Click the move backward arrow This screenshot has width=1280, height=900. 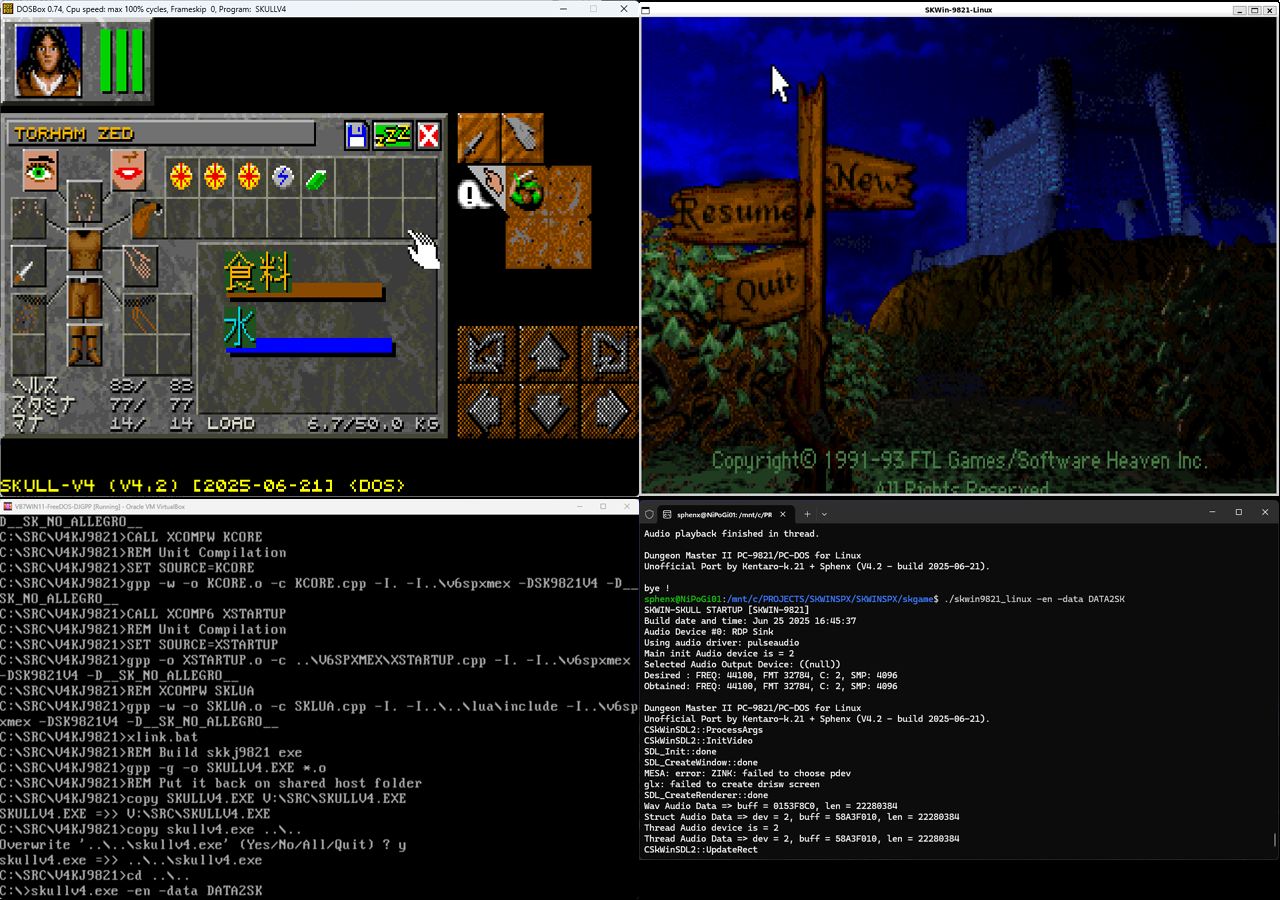click(x=547, y=410)
